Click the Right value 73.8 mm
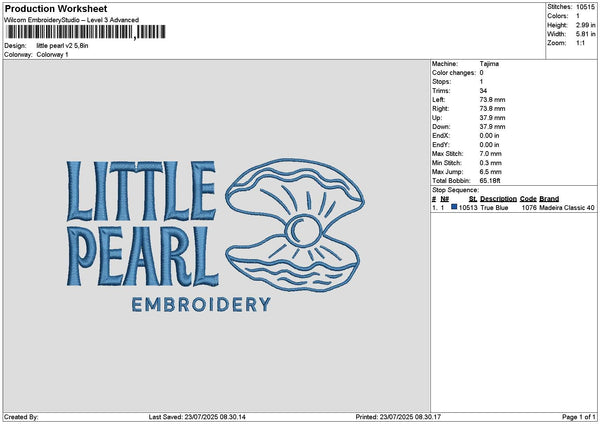Image resolution: width=600 pixels, height=424 pixels. point(492,109)
